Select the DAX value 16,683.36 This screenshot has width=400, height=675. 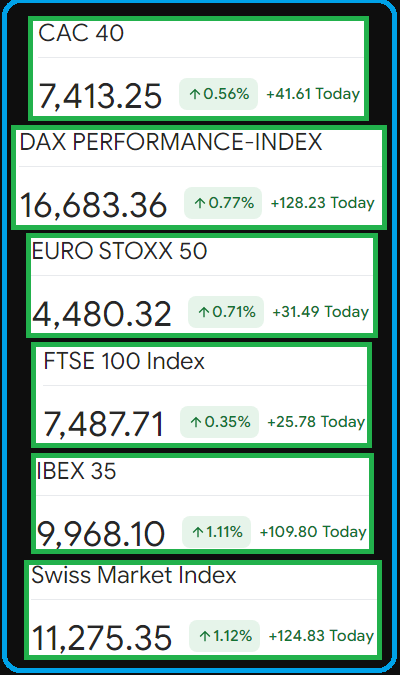click(x=93, y=205)
